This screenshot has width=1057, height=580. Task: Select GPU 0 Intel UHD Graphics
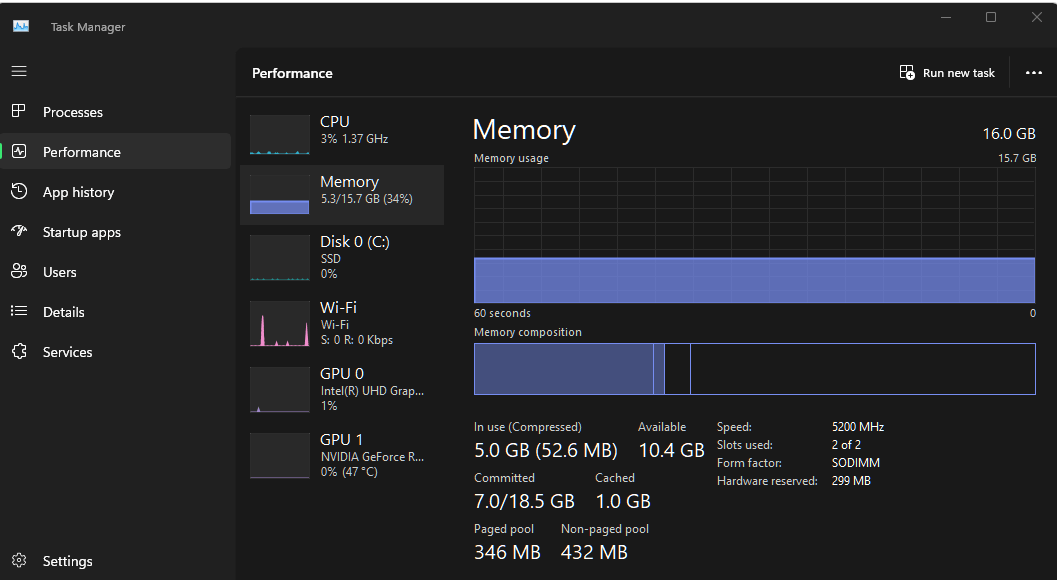tap(342, 389)
